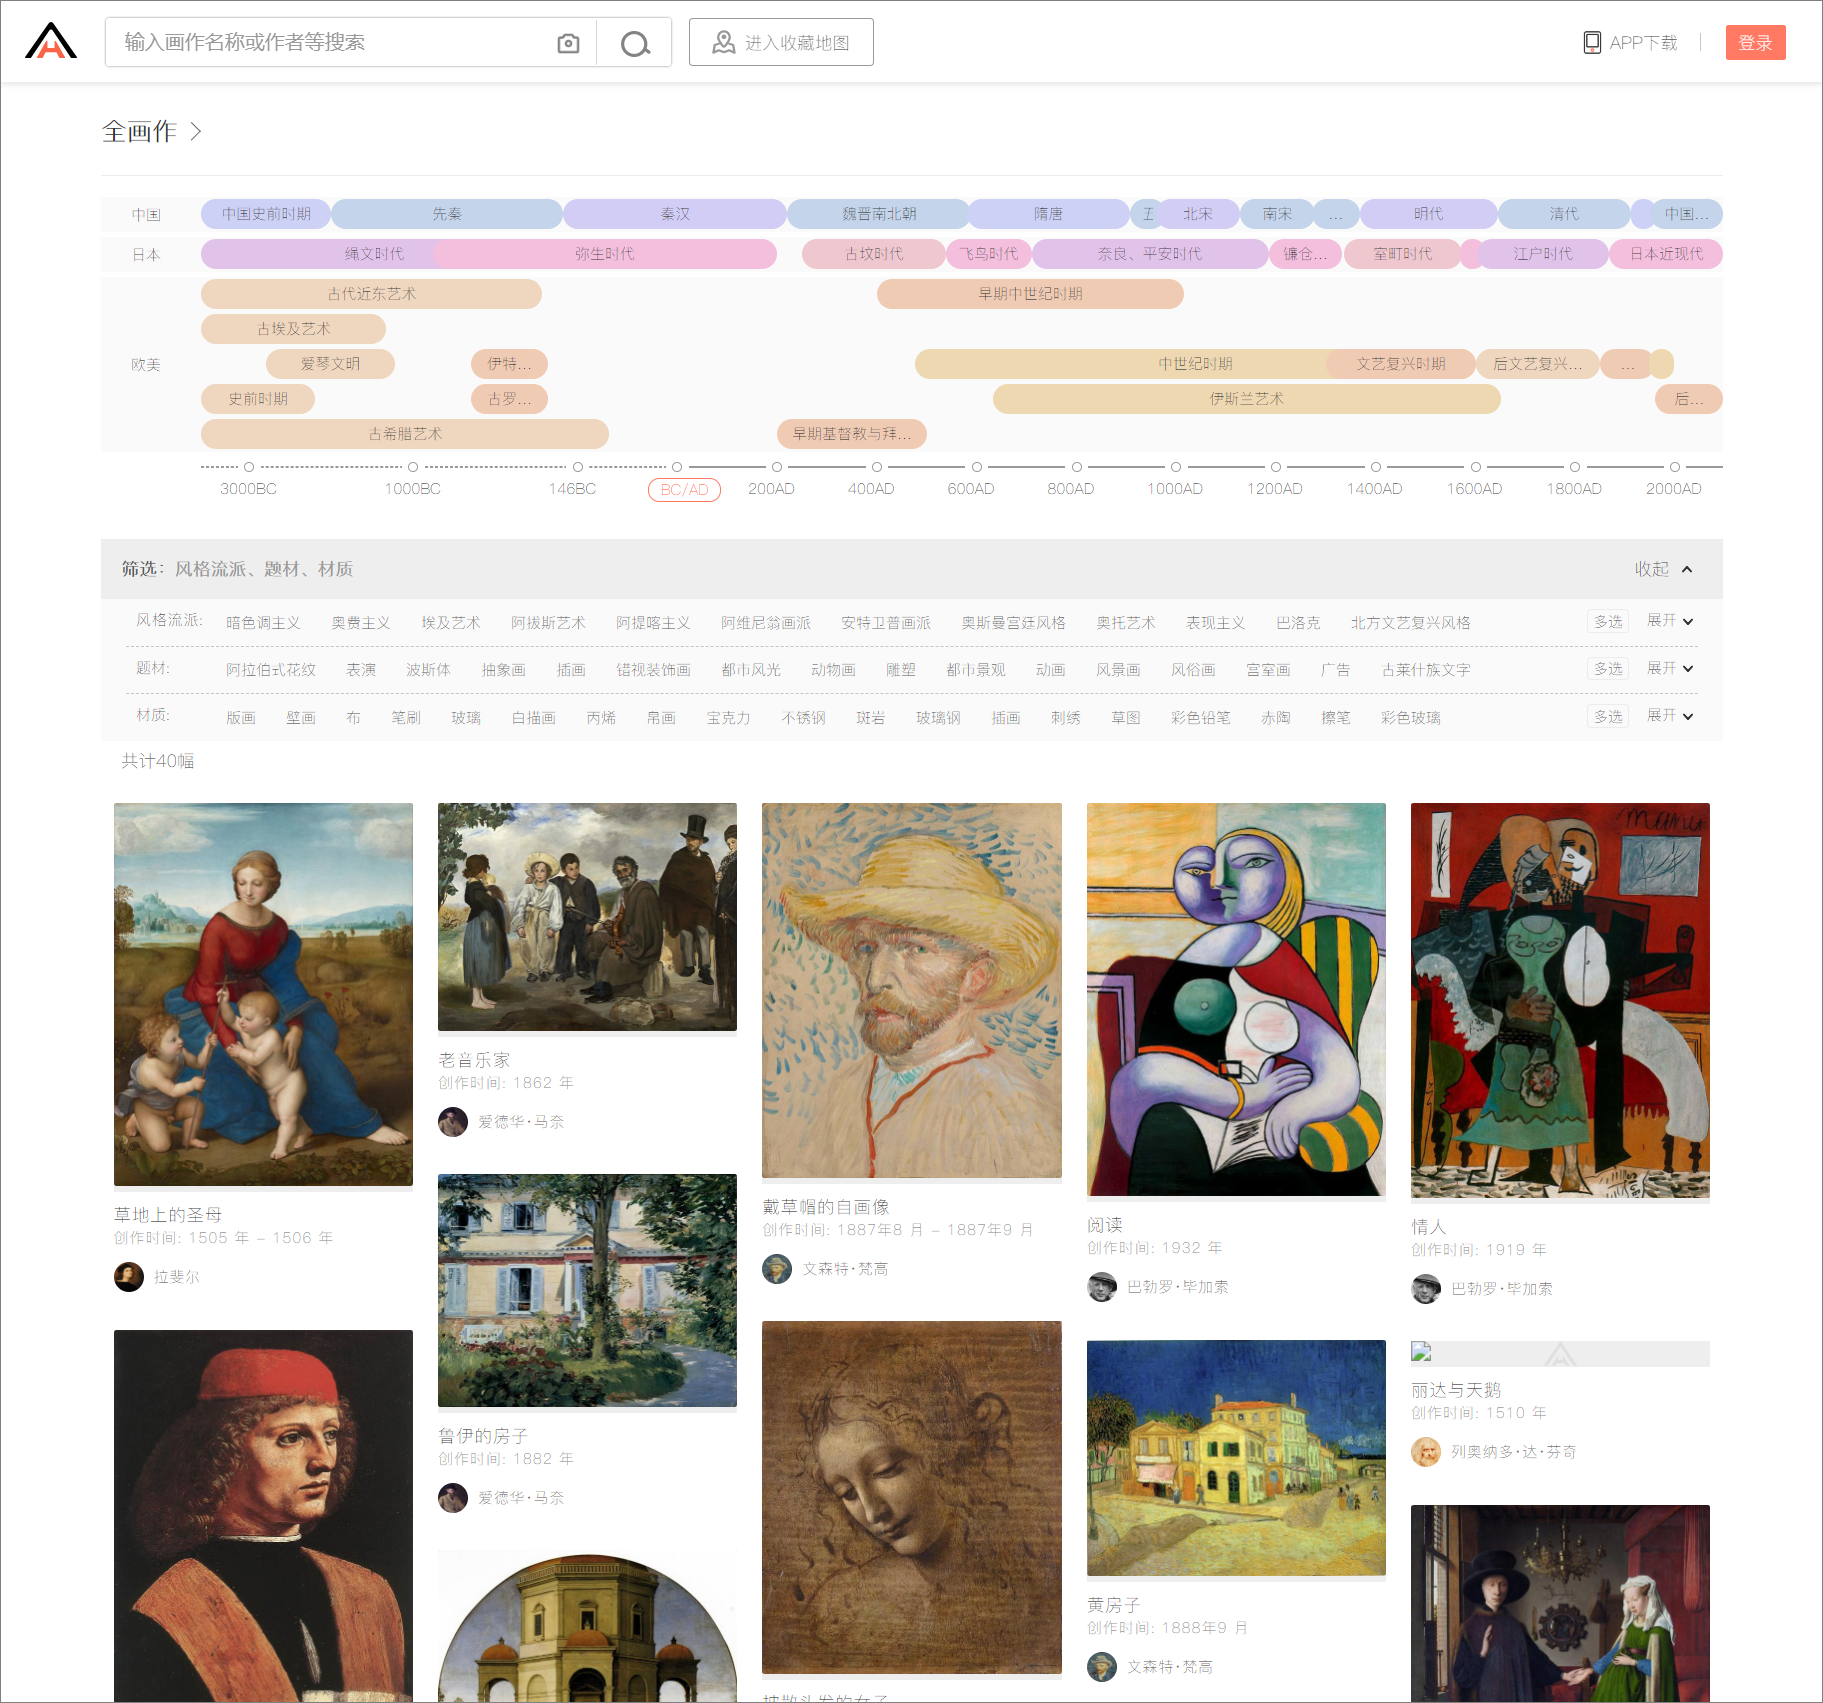Click avatar for 老音乐家 artist 马奈
The height and width of the screenshot is (1703, 1823).
[453, 1122]
